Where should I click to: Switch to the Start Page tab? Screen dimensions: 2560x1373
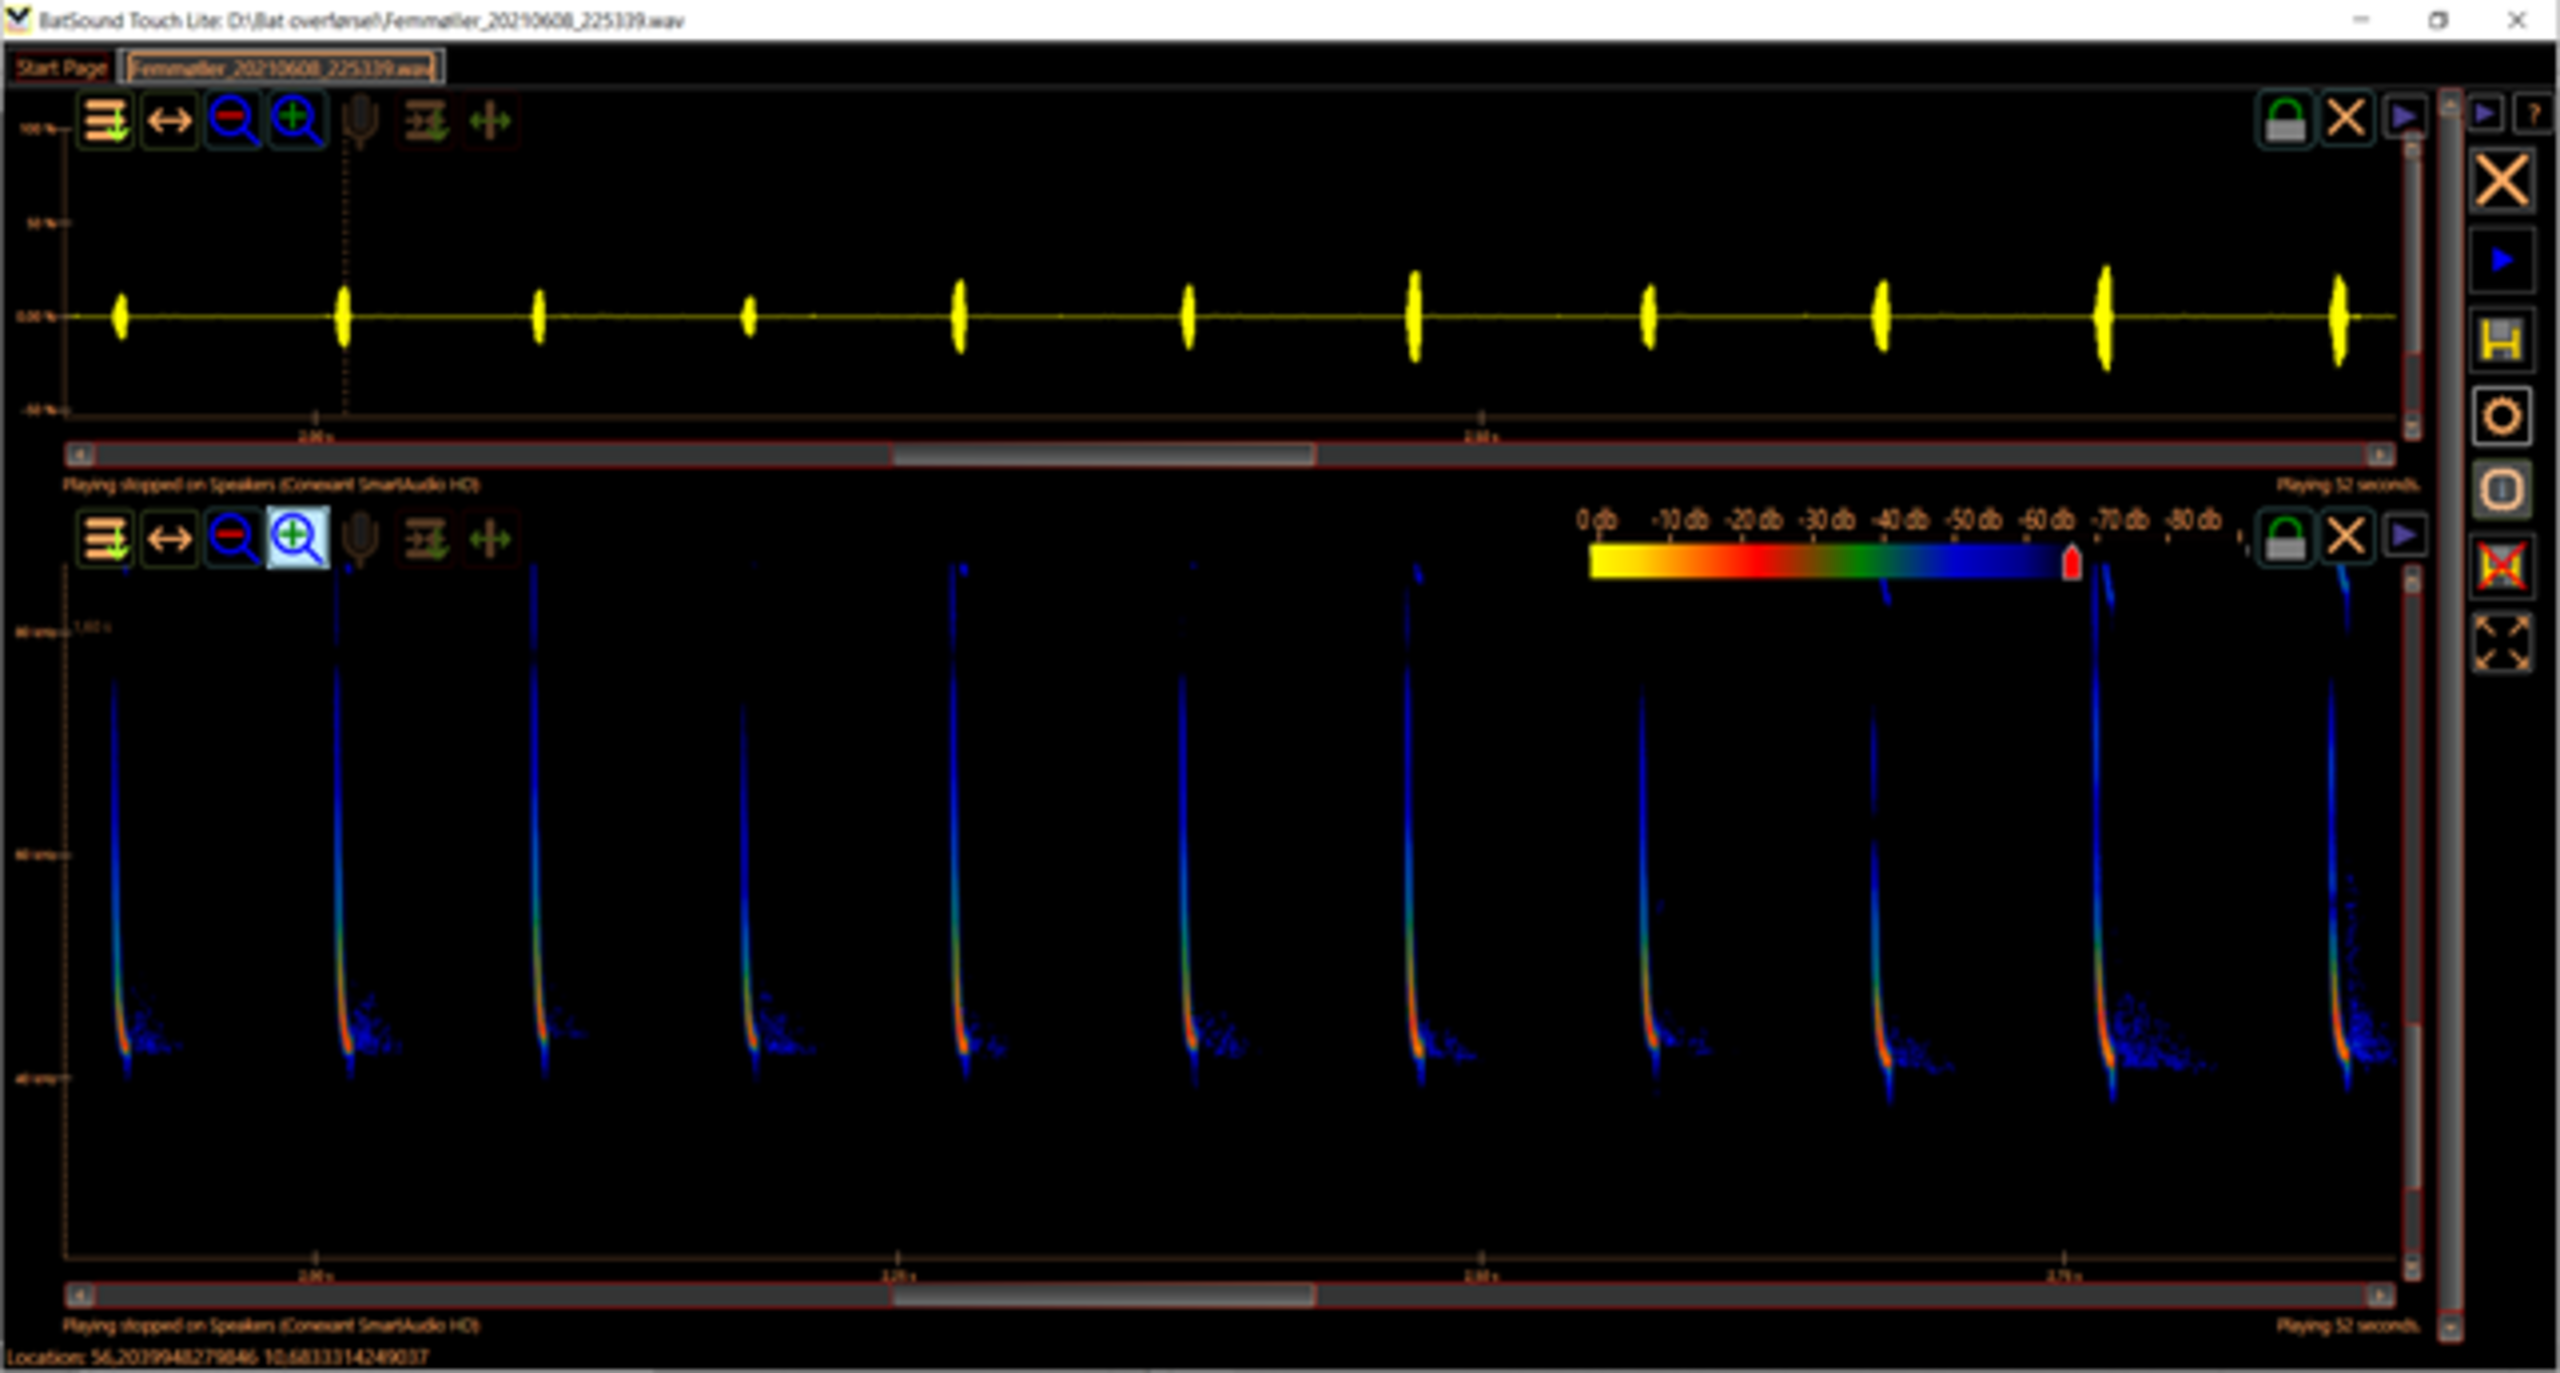pyautogui.click(x=61, y=68)
